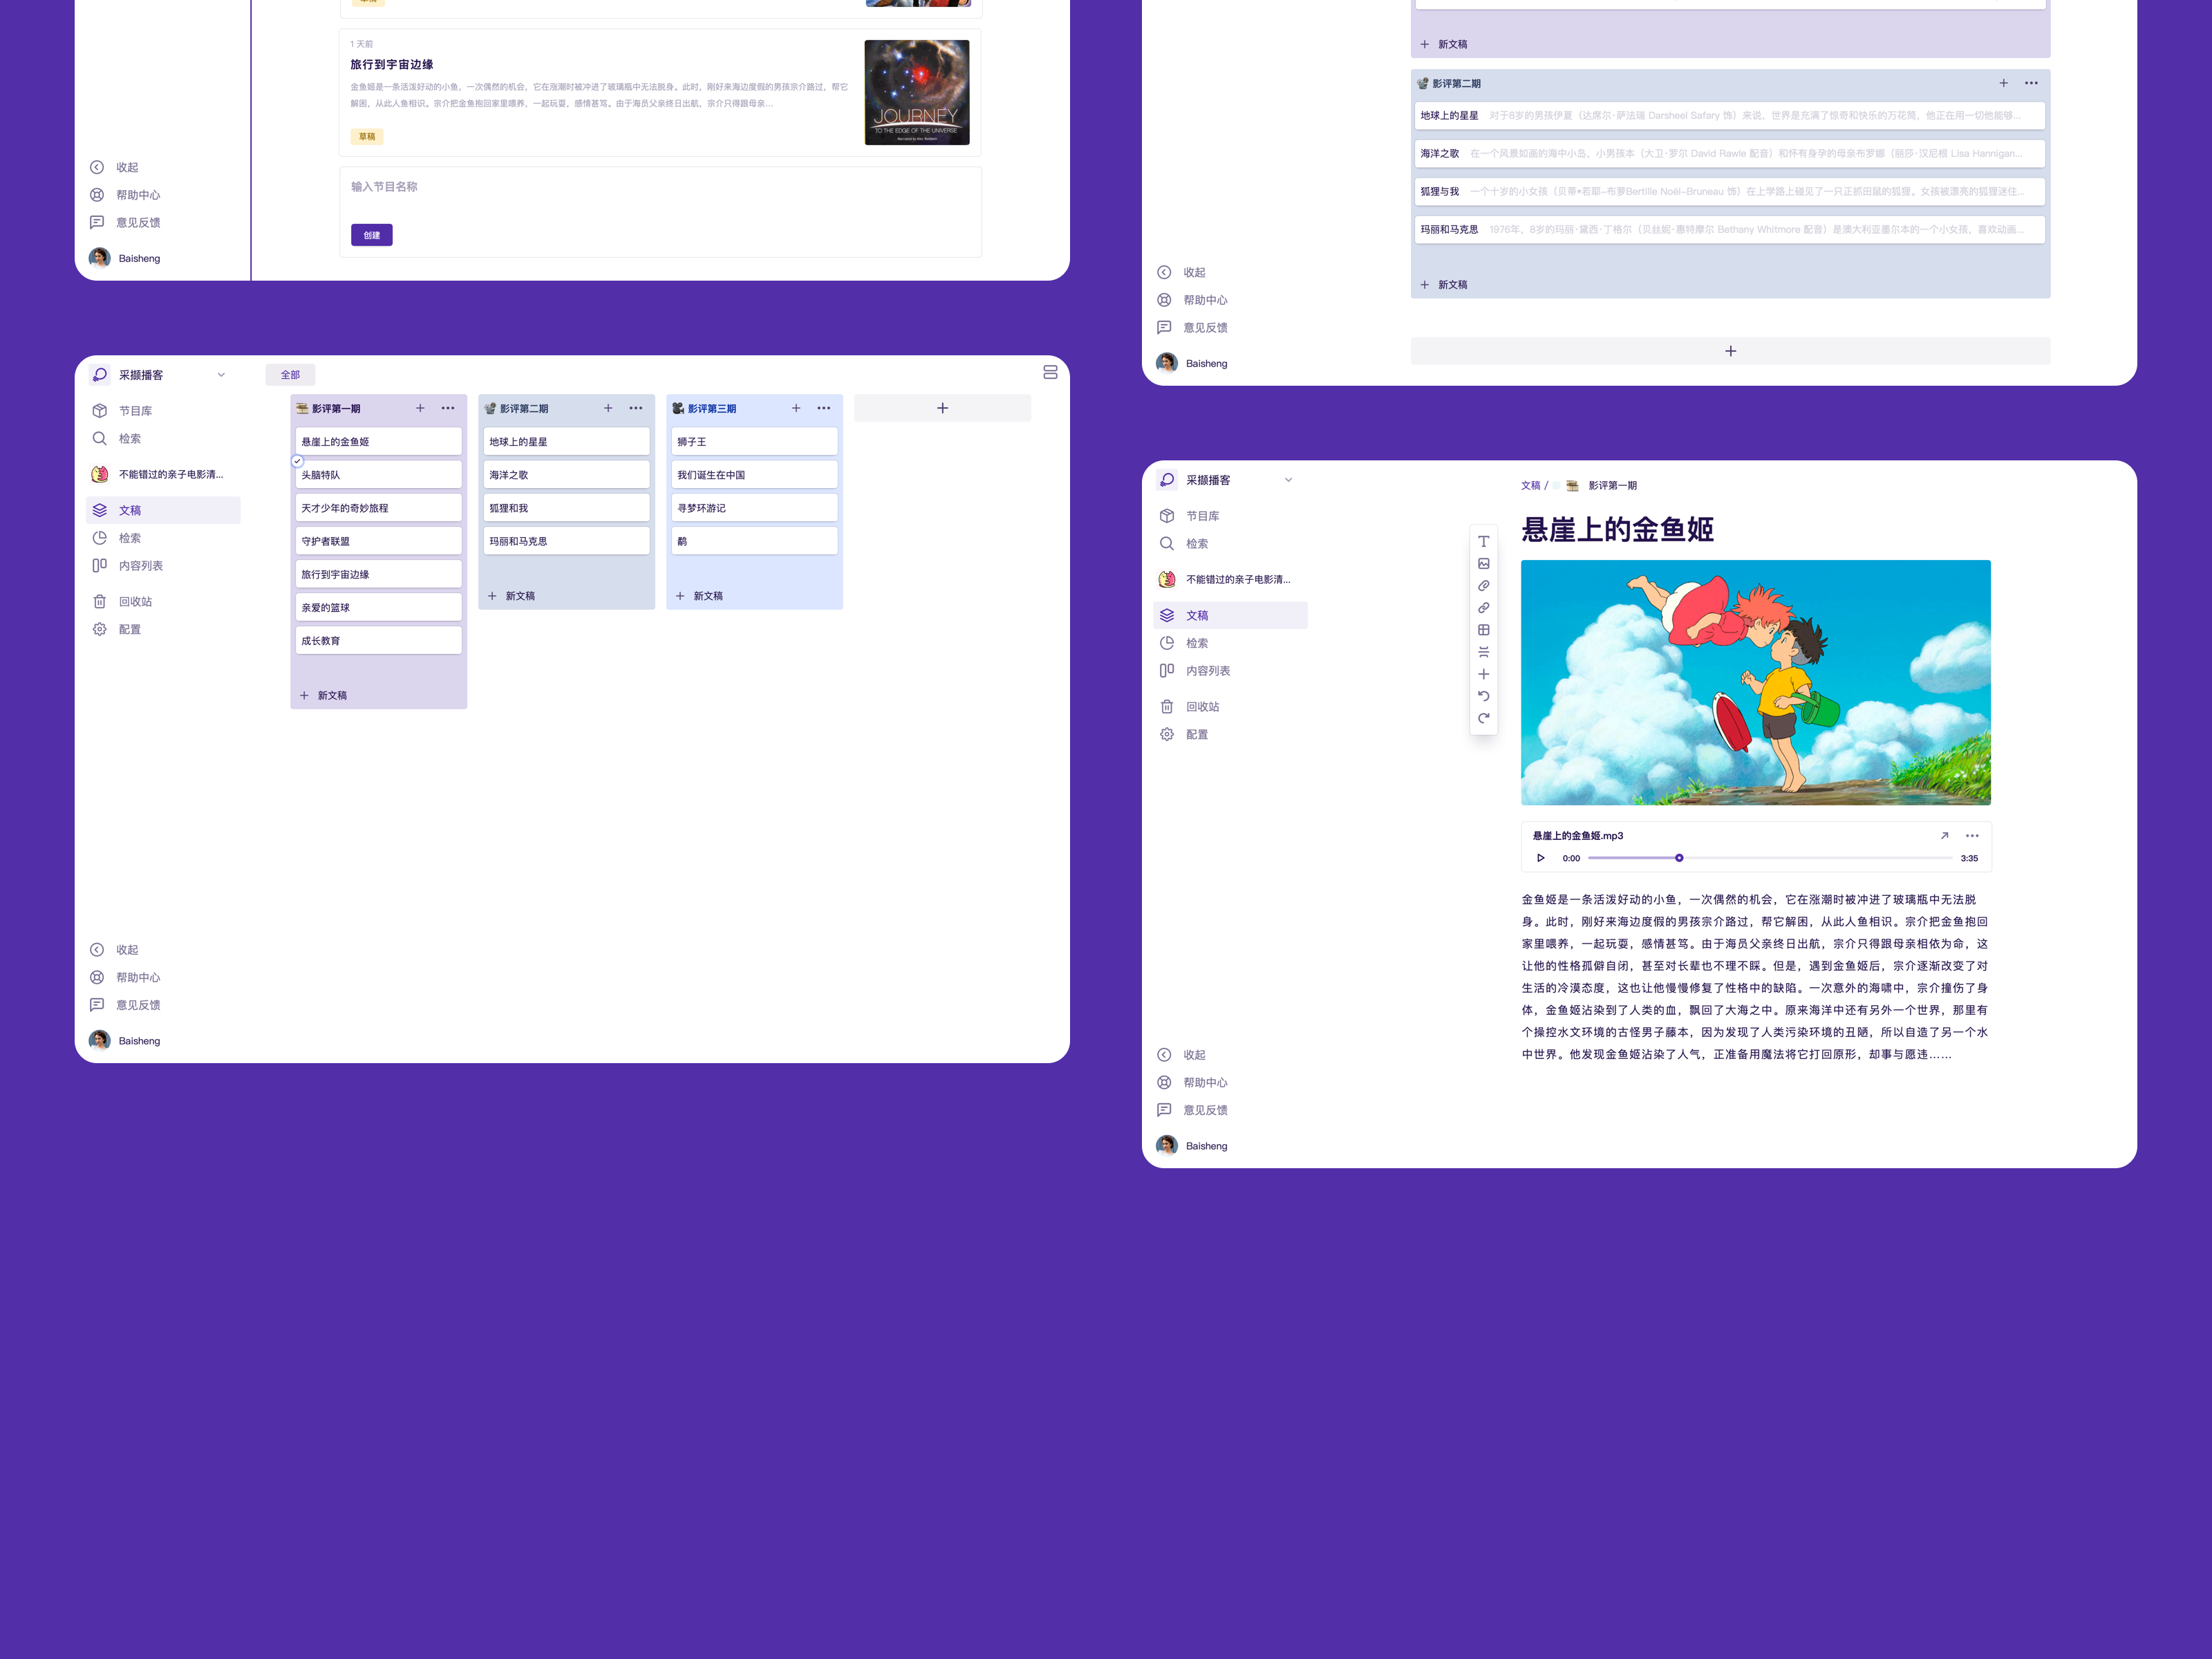Screen dimensions: 2212x1659
Task: Click the attachment paperclip toolbar icon
Action: pos(1483,586)
